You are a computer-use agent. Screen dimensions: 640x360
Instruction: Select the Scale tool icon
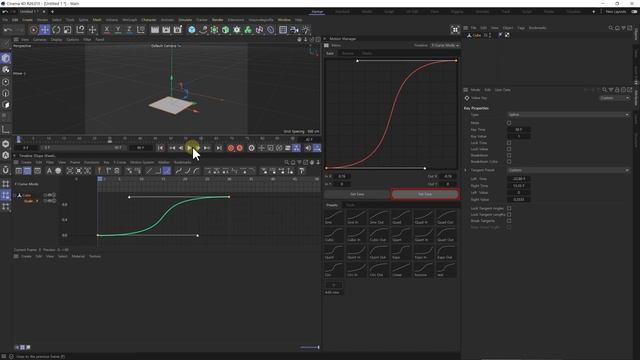point(68,29)
